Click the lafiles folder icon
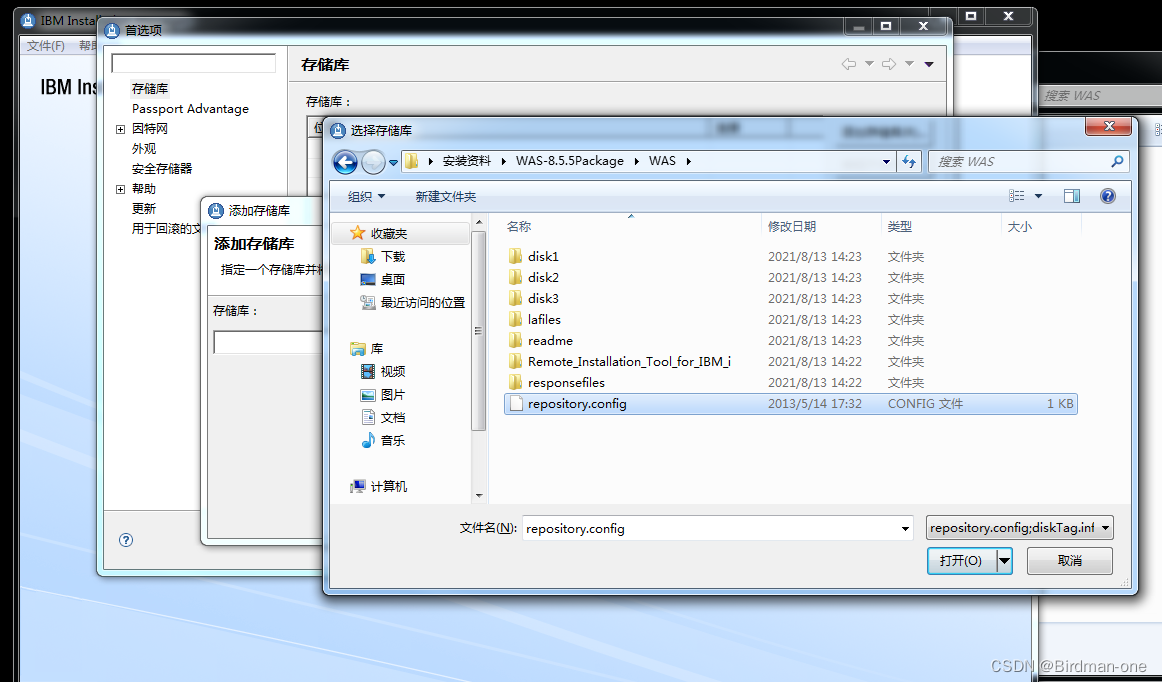 click(x=516, y=320)
